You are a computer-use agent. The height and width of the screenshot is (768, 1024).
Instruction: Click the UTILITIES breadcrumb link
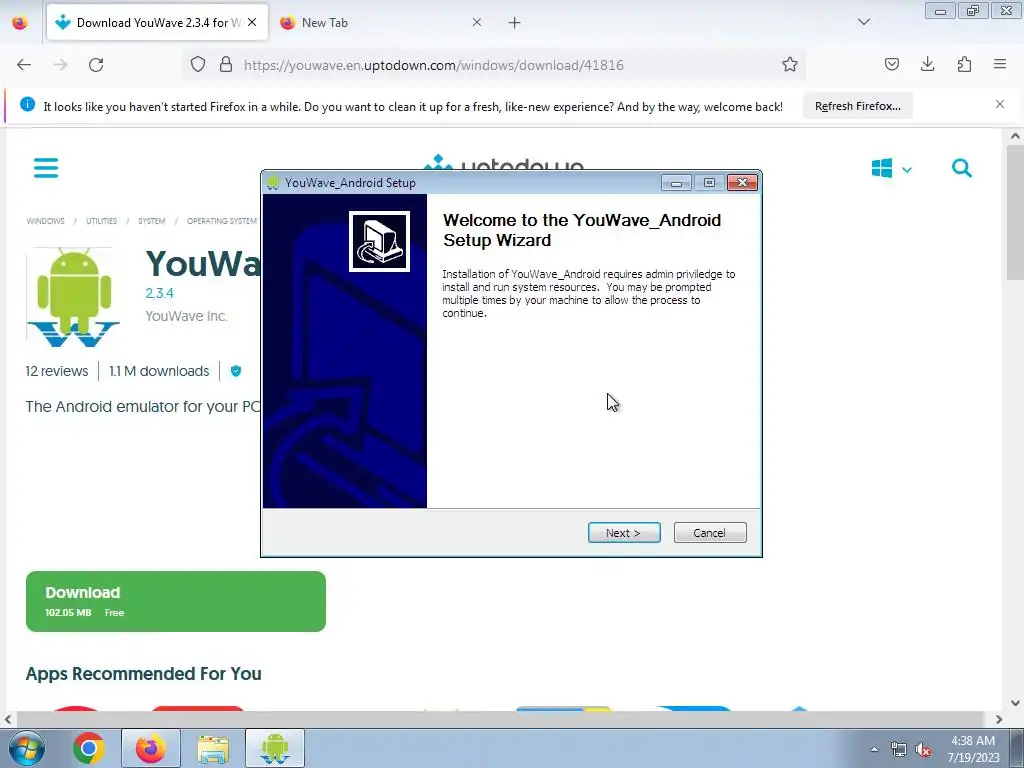101,221
